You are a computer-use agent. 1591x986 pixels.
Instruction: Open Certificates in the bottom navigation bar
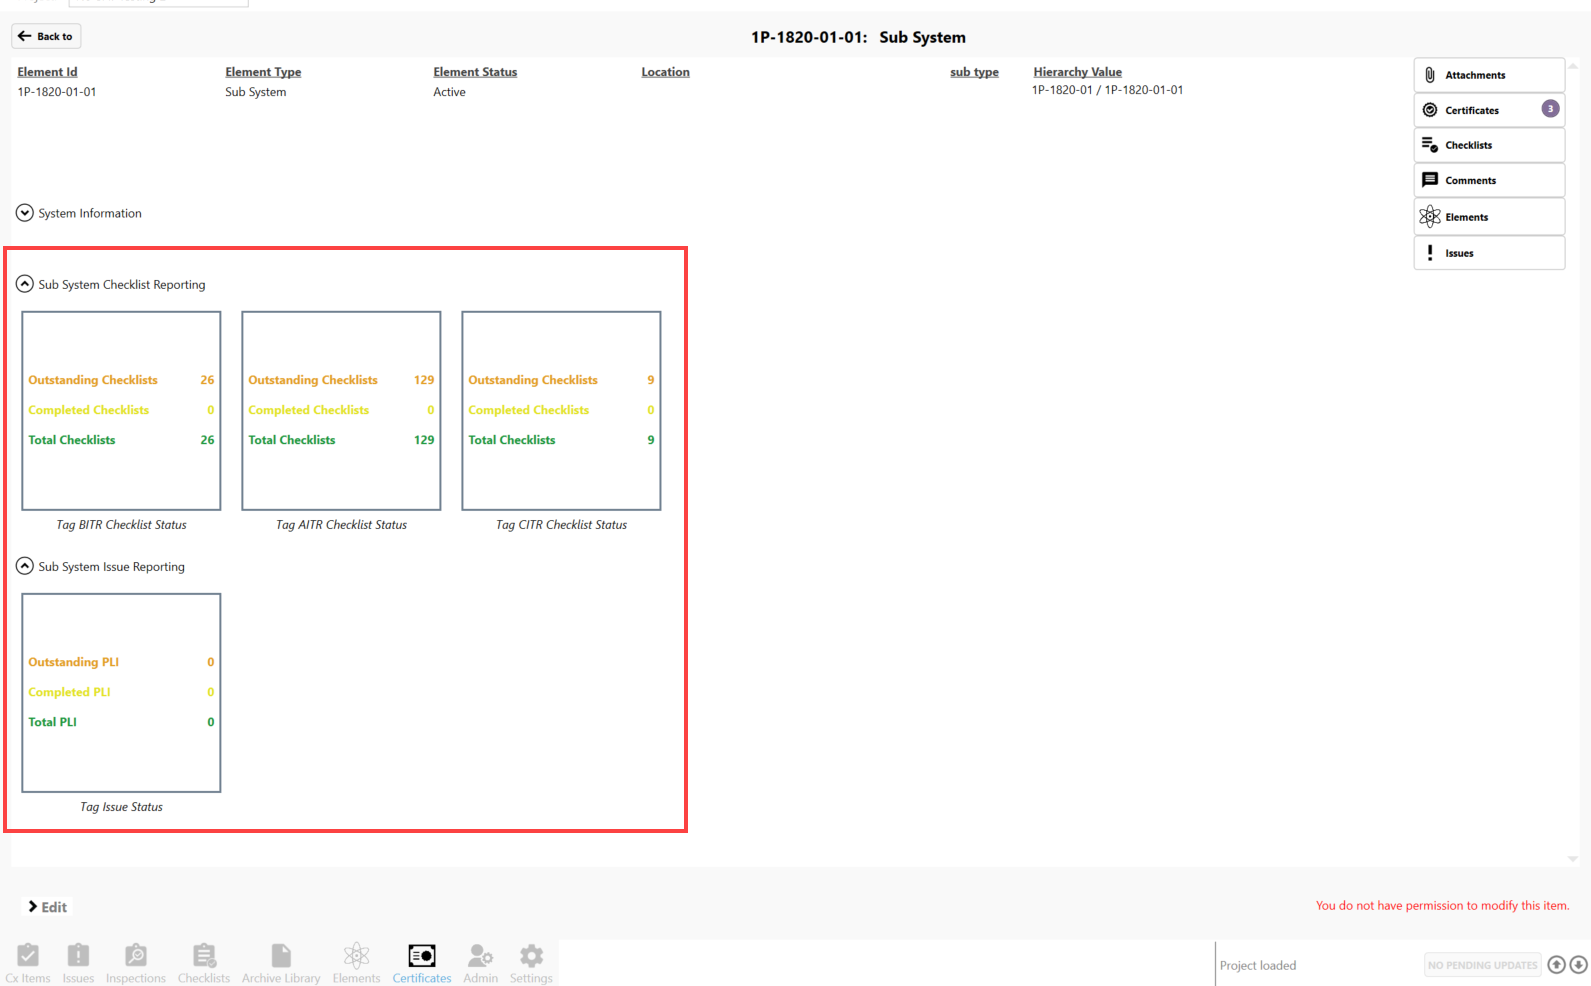(x=422, y=963)
